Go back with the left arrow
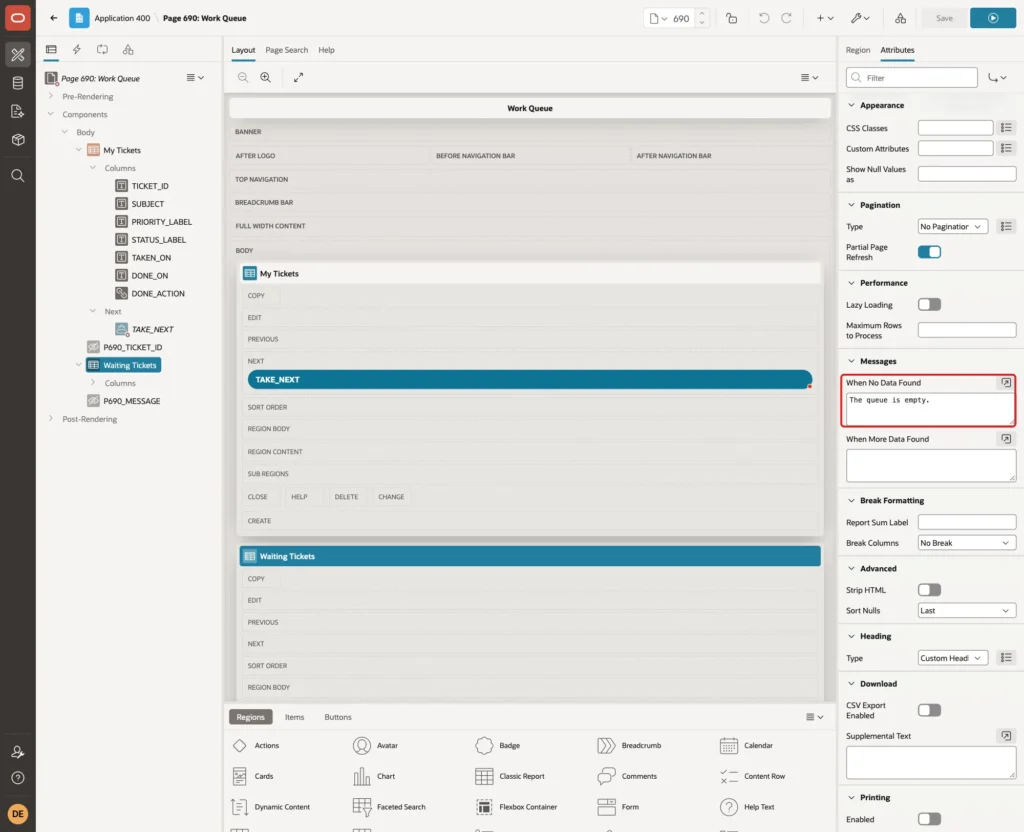1024x832 pixels. pyautogui.click(x=54, y=18)
